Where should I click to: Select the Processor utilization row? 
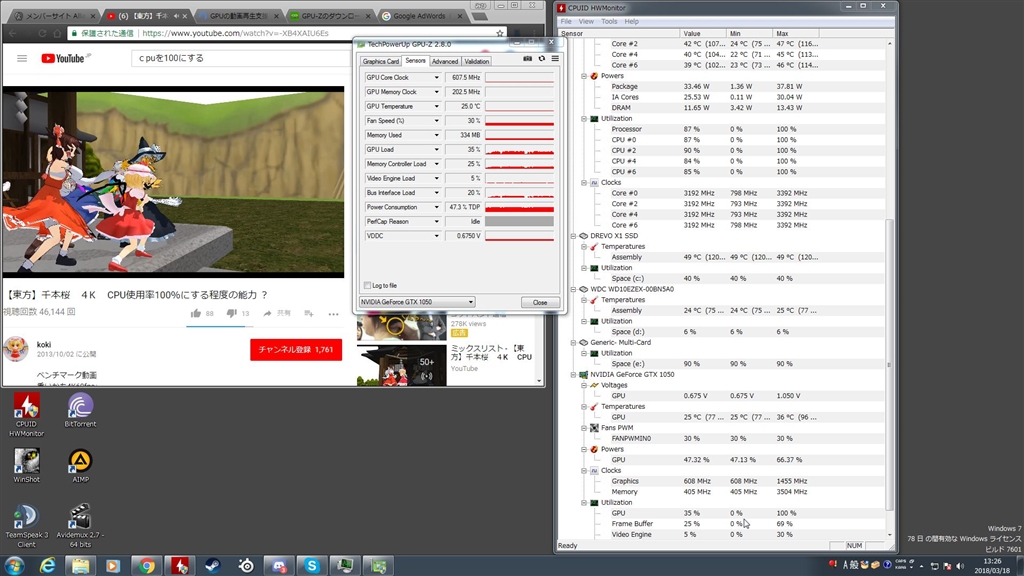click(x=722, y=129)
